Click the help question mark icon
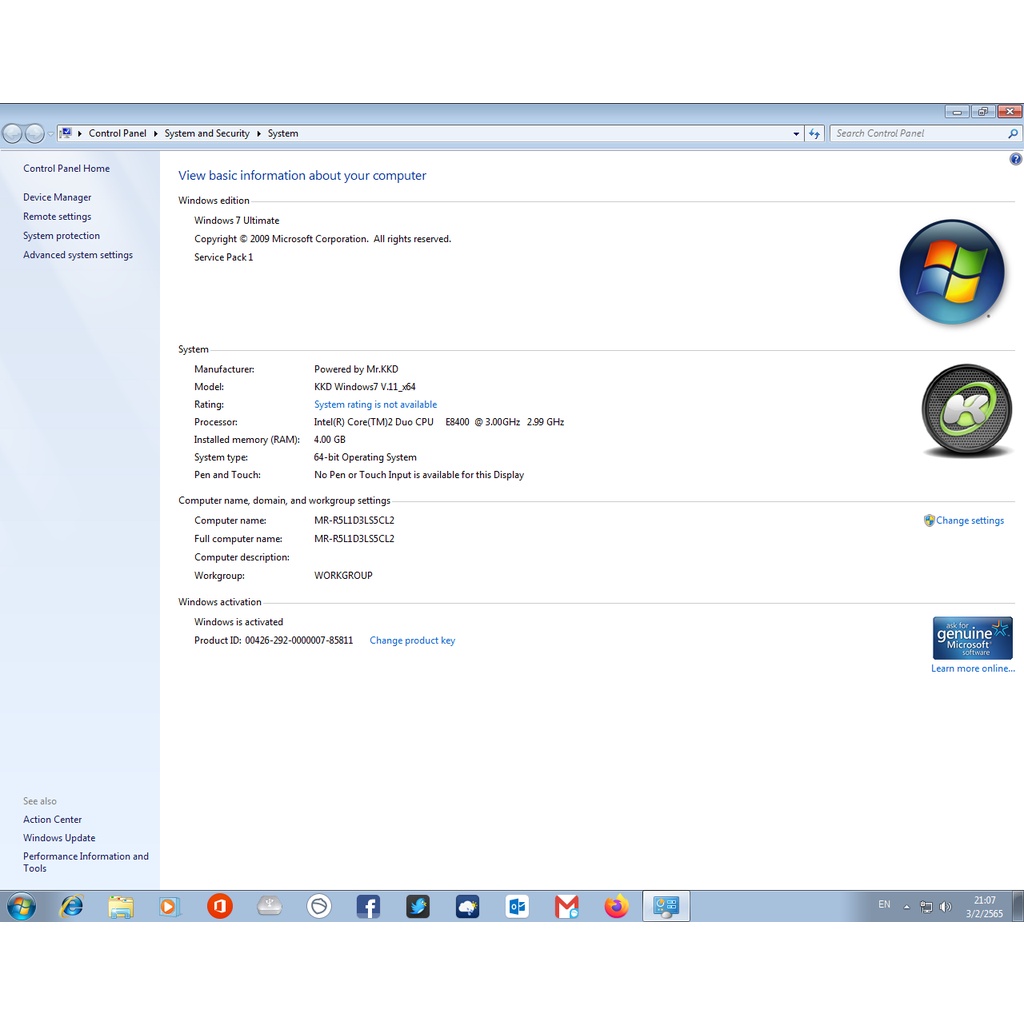 click(1016, 158)
